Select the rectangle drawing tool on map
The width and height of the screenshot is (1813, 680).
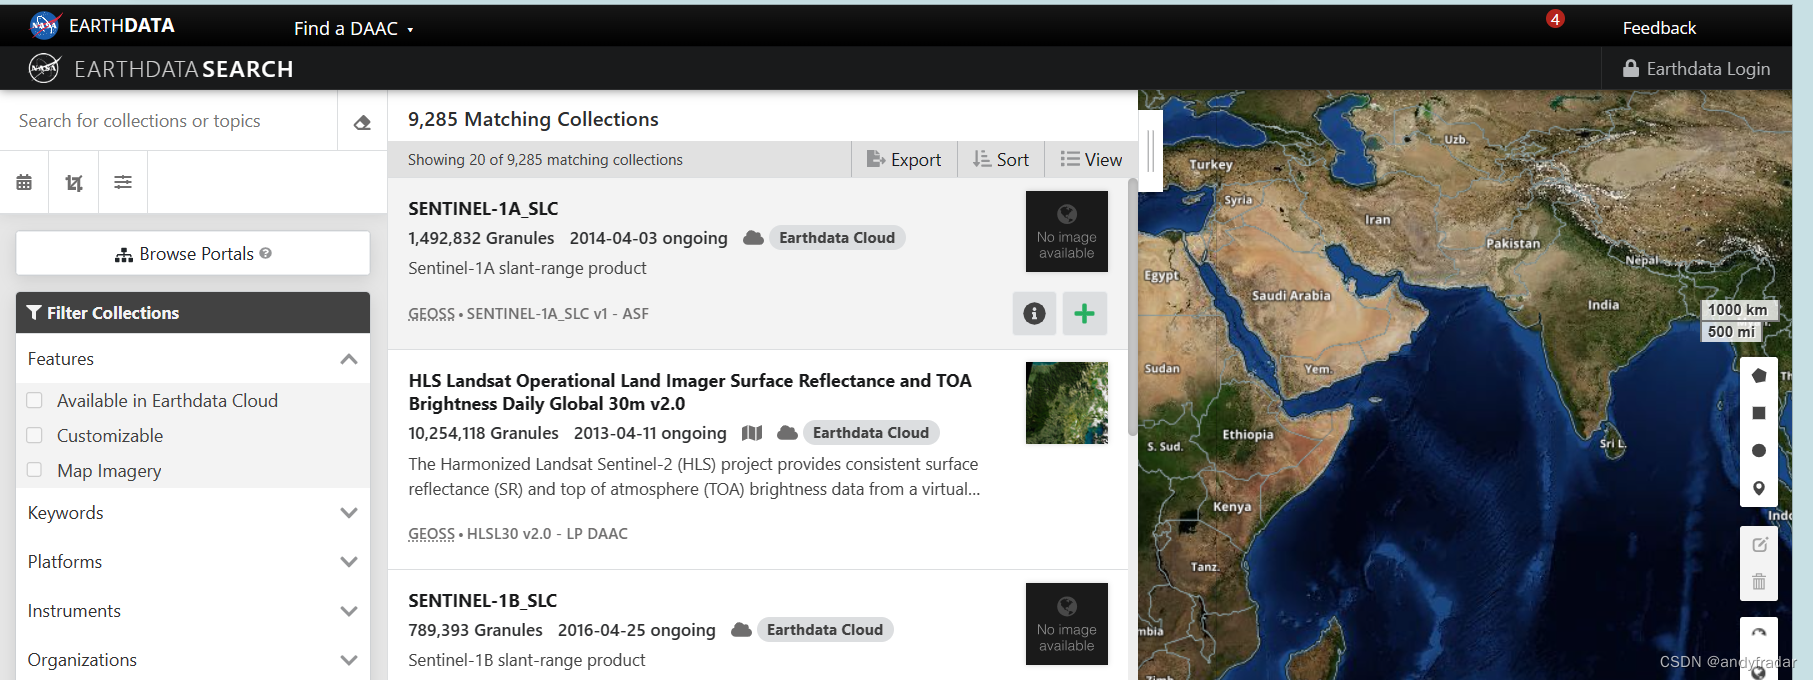pos(1759,413)
